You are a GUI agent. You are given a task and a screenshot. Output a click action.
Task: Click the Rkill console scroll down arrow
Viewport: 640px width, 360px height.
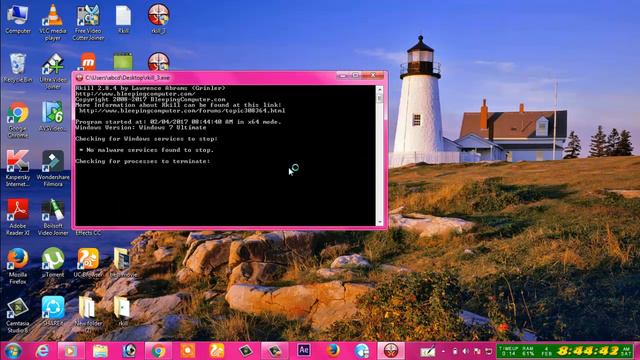(380, 222)
